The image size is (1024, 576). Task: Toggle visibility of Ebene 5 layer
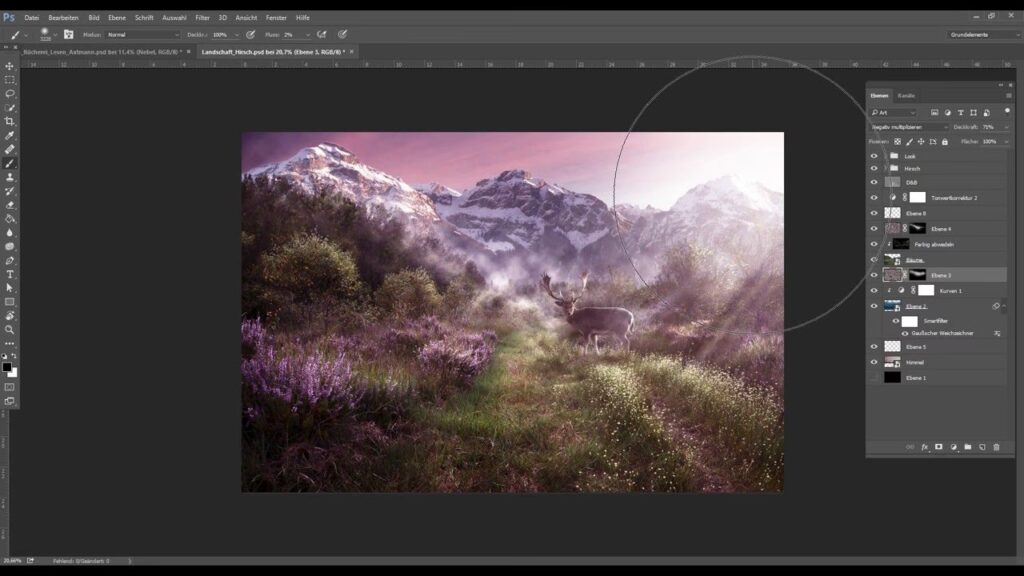(874, 347)
